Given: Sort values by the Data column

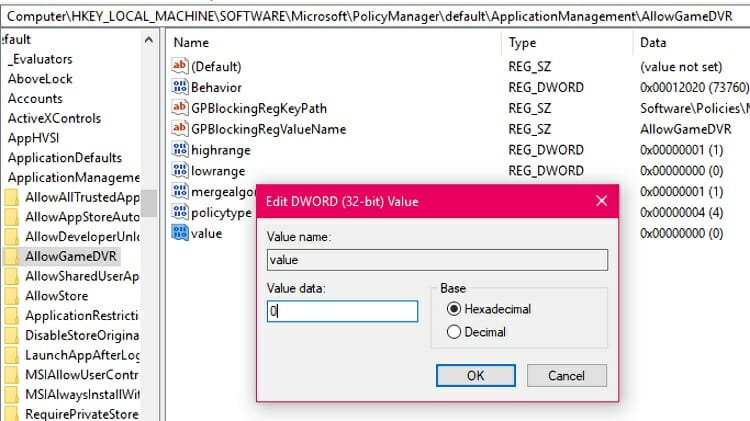Looking at the screenshot, I should 653,43.
